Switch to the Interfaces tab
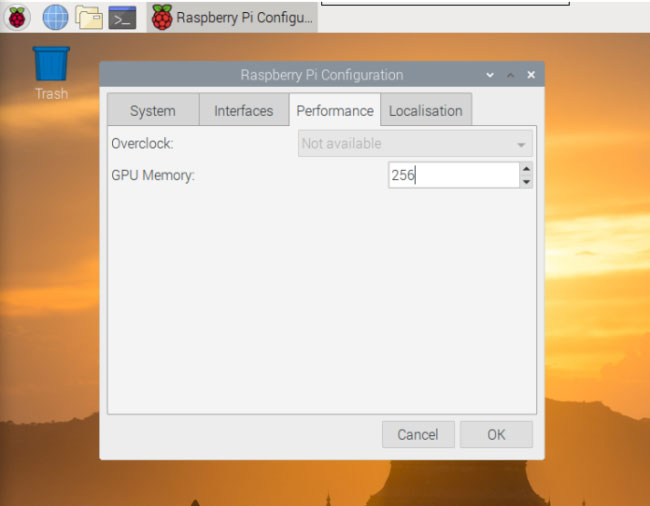 pyautogui.click(x=244, y=110)
